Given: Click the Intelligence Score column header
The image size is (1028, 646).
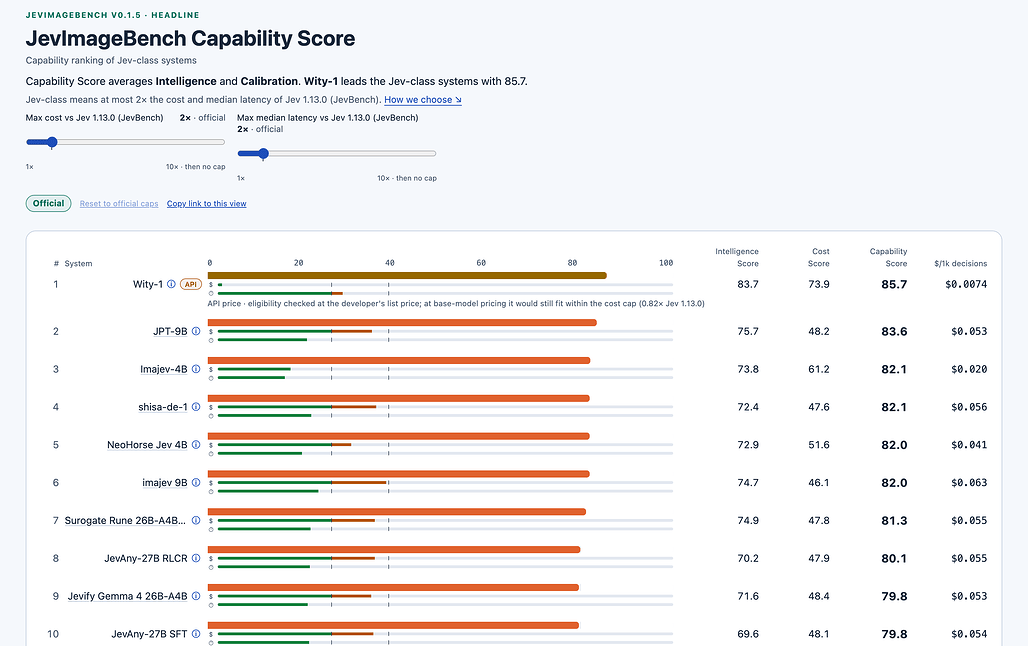Looking at the screenshot, I should [736, 257].
